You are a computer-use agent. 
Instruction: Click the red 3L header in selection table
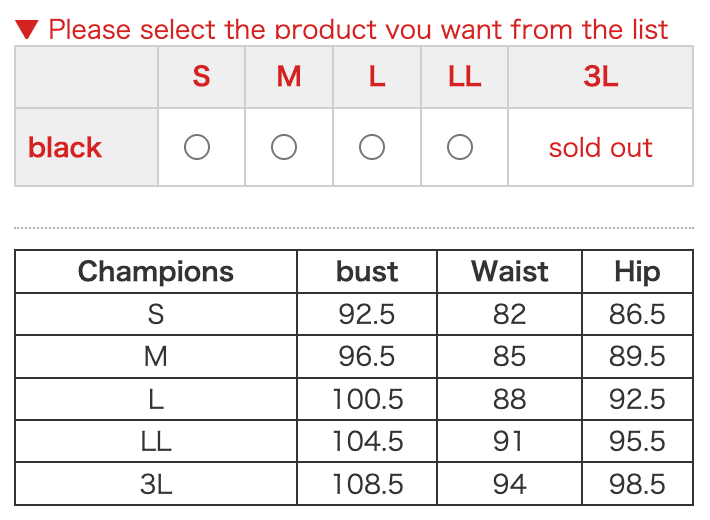600,77
